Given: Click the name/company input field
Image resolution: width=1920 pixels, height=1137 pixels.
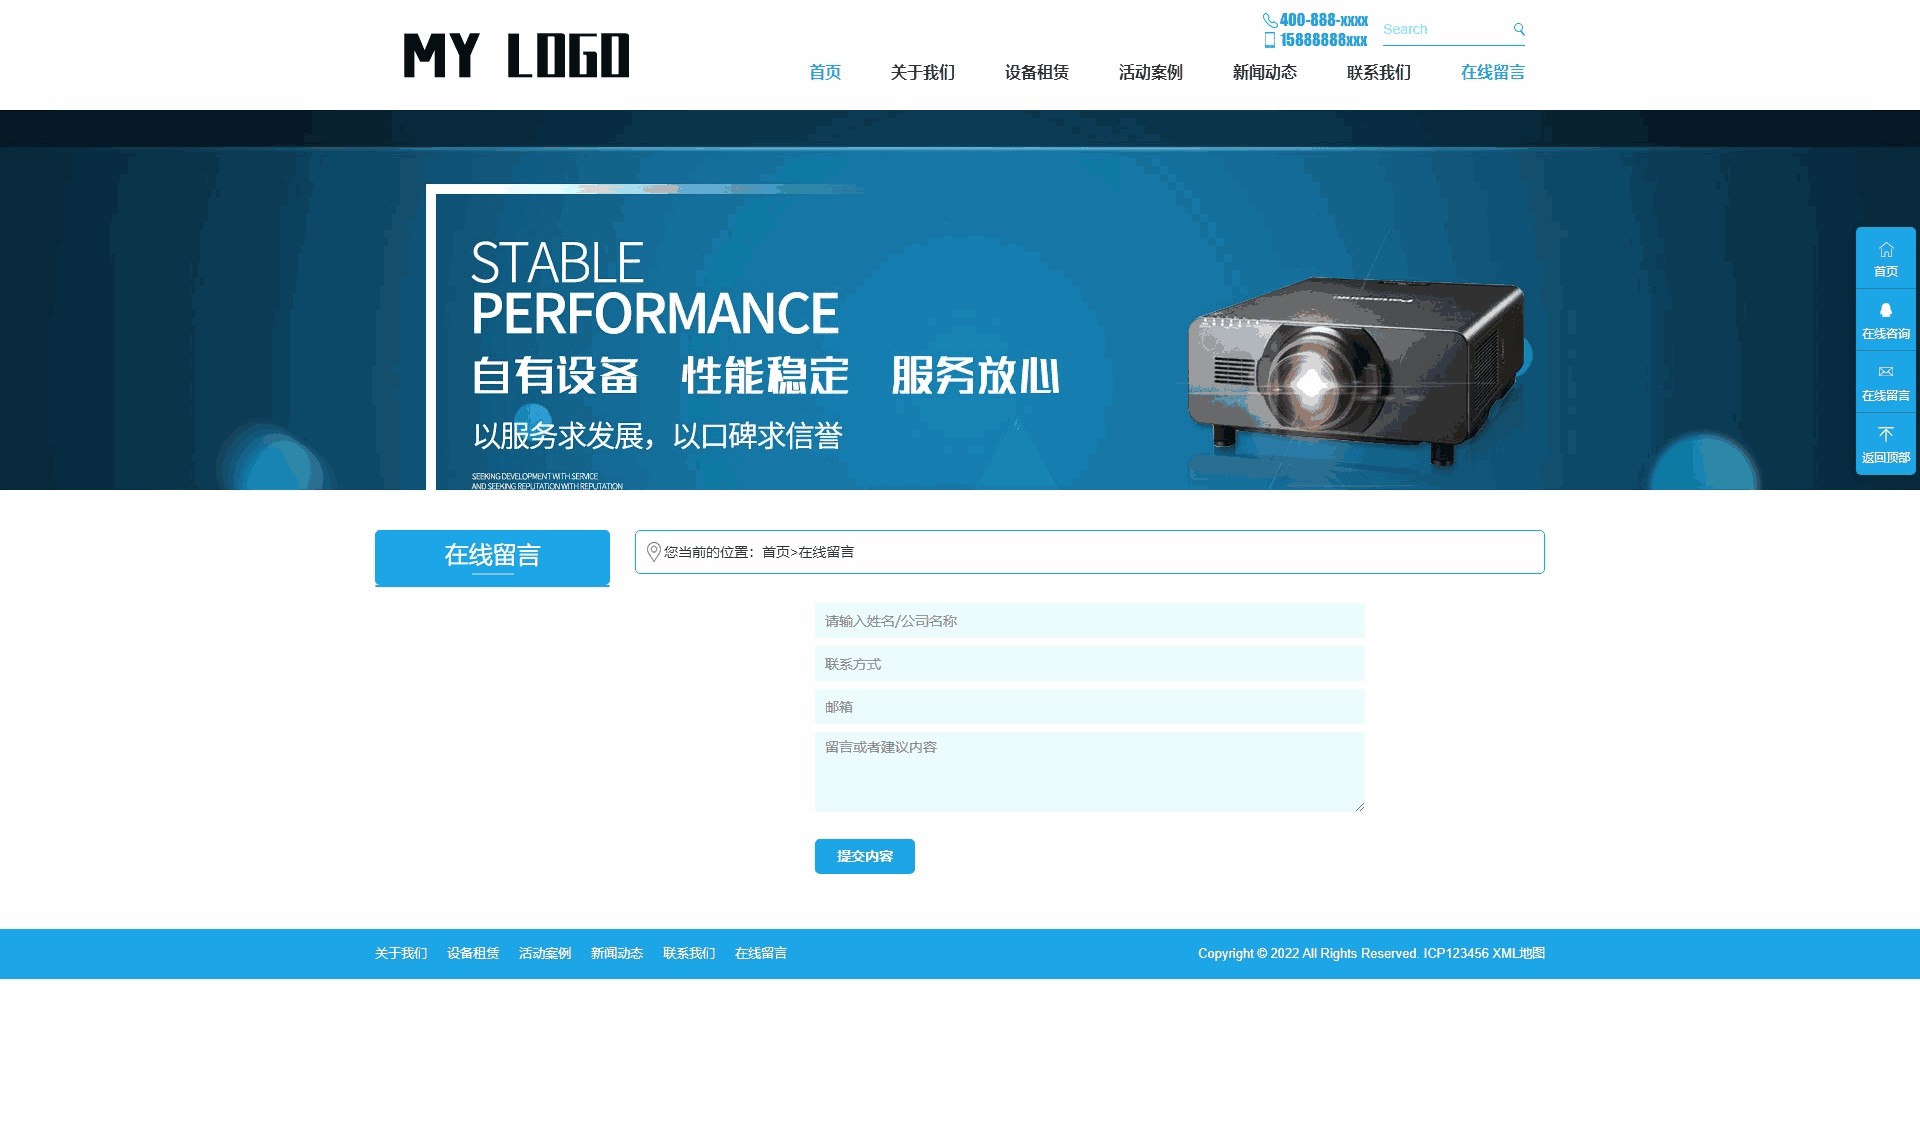Looking at the screenshot, I should (1089, 620).
